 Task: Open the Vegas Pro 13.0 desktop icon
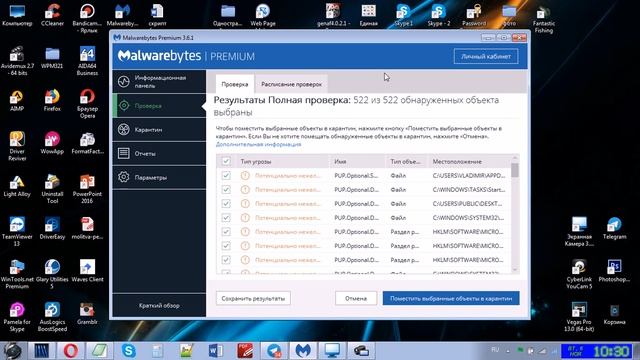(x=579, y=317)
